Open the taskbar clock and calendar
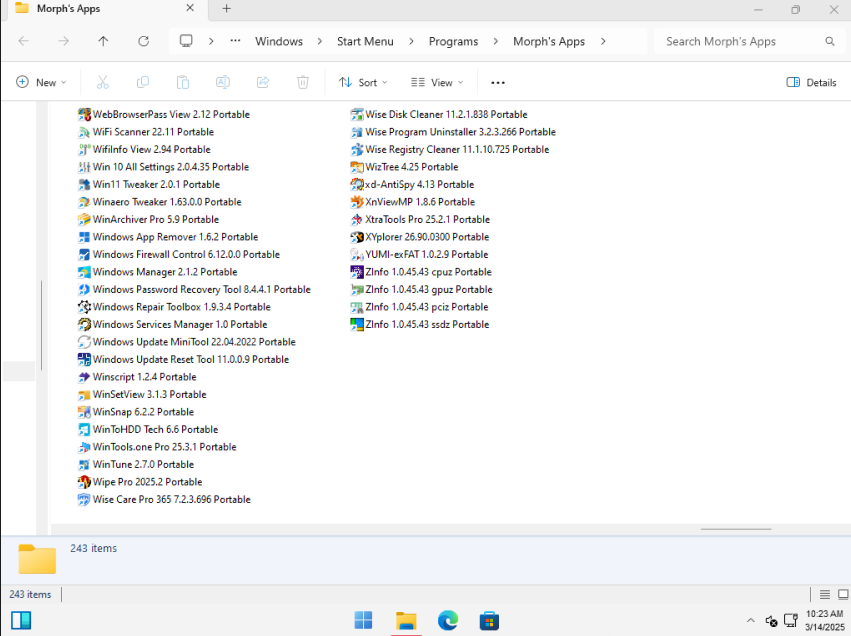Screen dimensions: 851x636 tap(824, 620)
